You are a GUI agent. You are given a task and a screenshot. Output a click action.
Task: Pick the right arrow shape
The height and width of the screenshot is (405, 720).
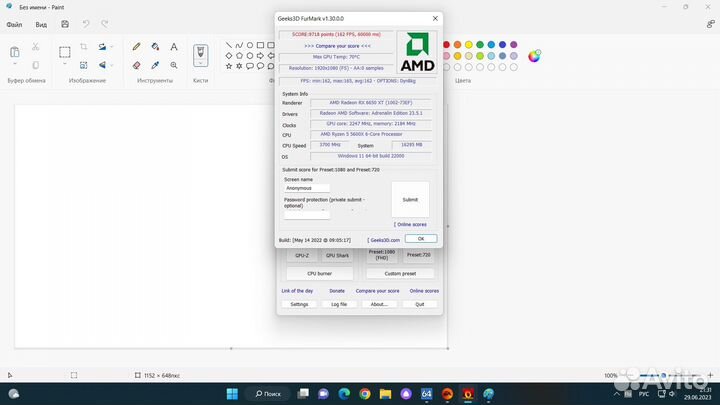coord(260,56)
